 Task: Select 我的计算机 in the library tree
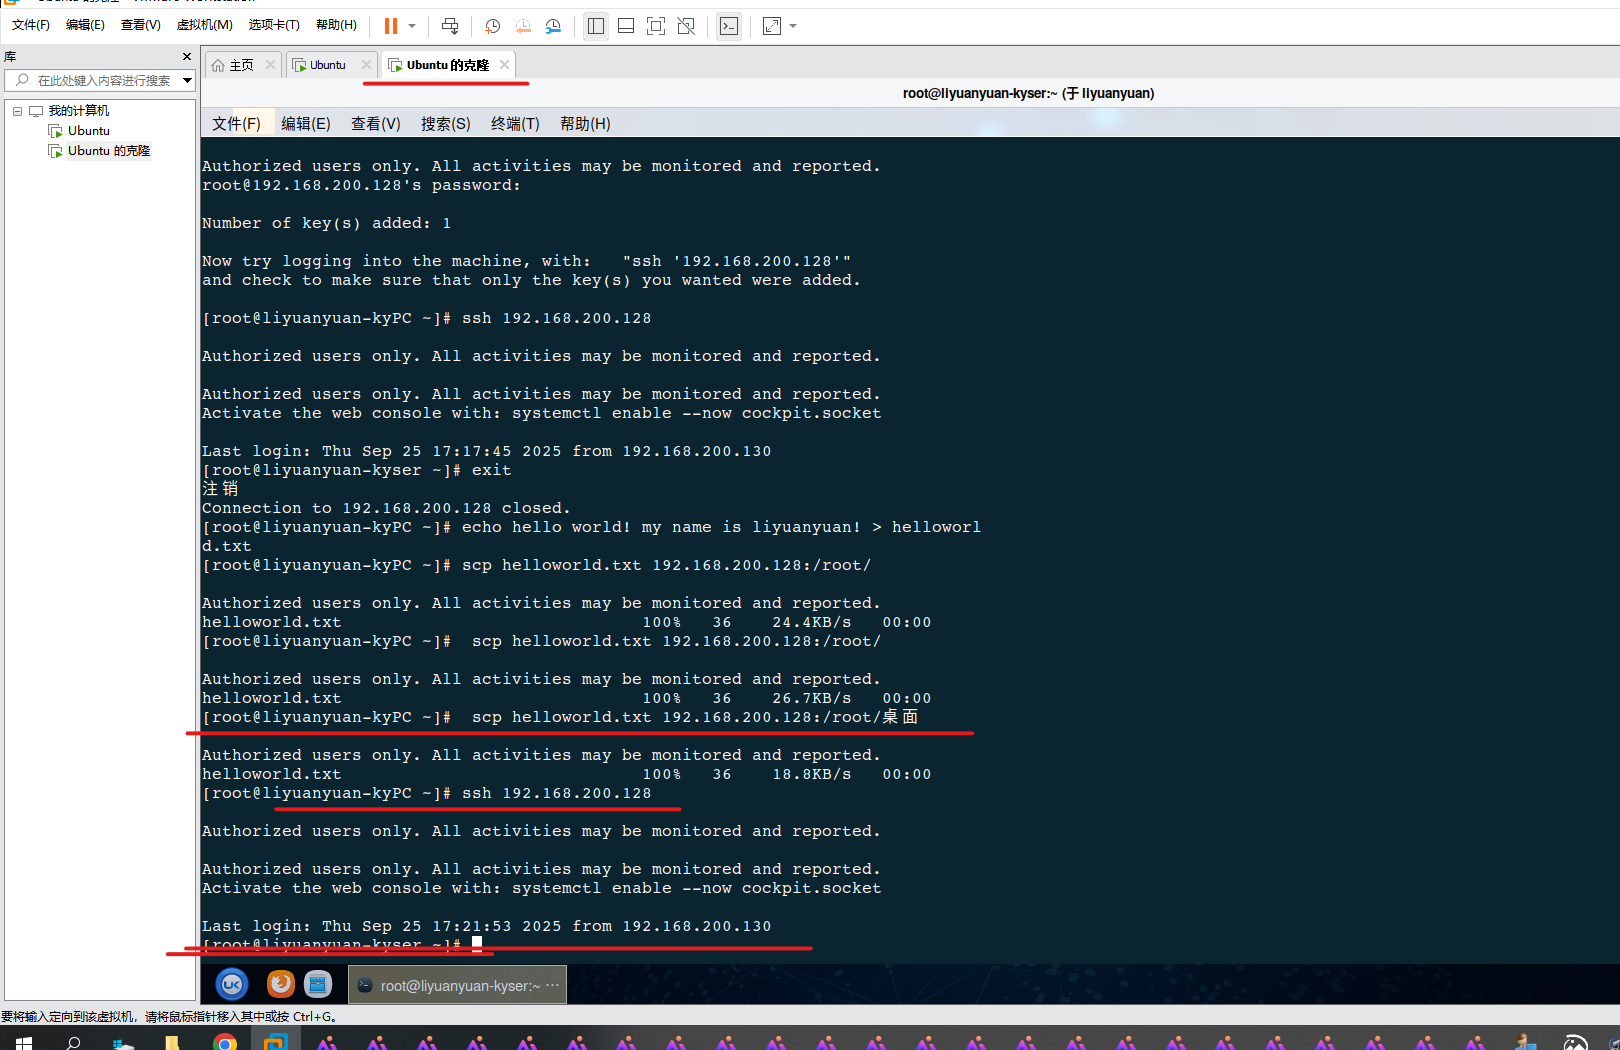coord(78,111)
